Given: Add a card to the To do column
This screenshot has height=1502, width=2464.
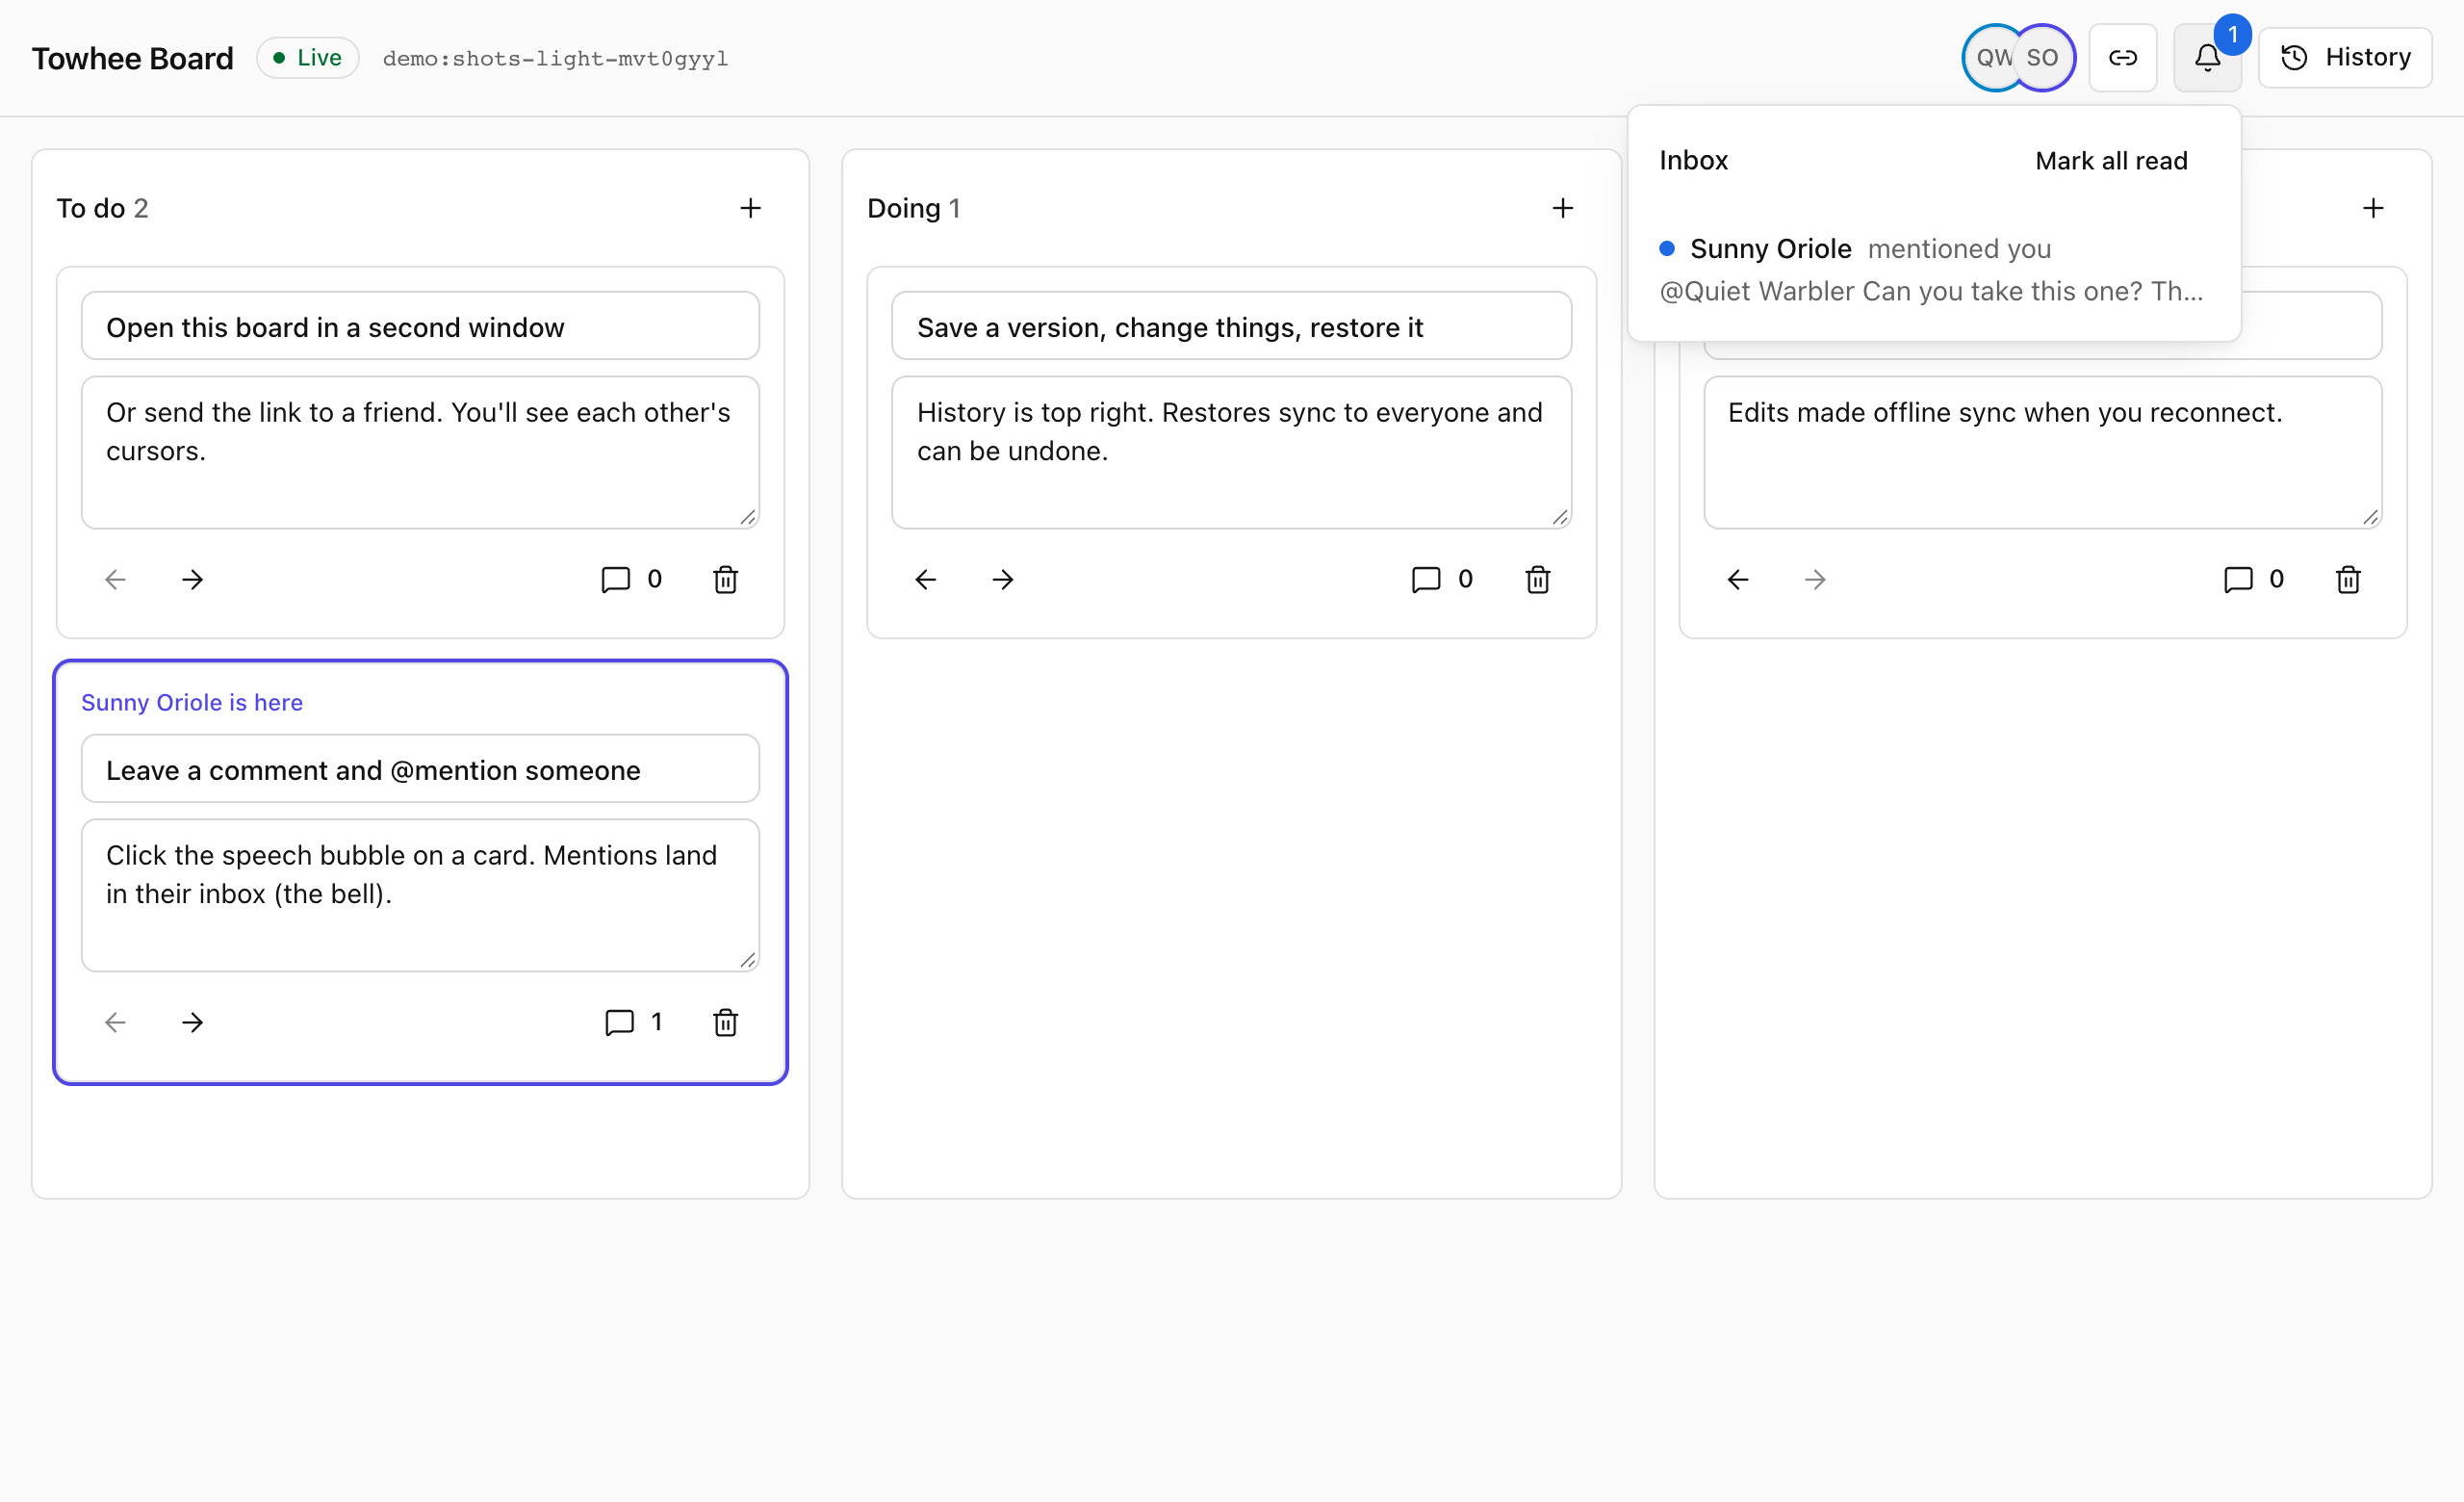Looking at the screenshot, I should point(750,208).
